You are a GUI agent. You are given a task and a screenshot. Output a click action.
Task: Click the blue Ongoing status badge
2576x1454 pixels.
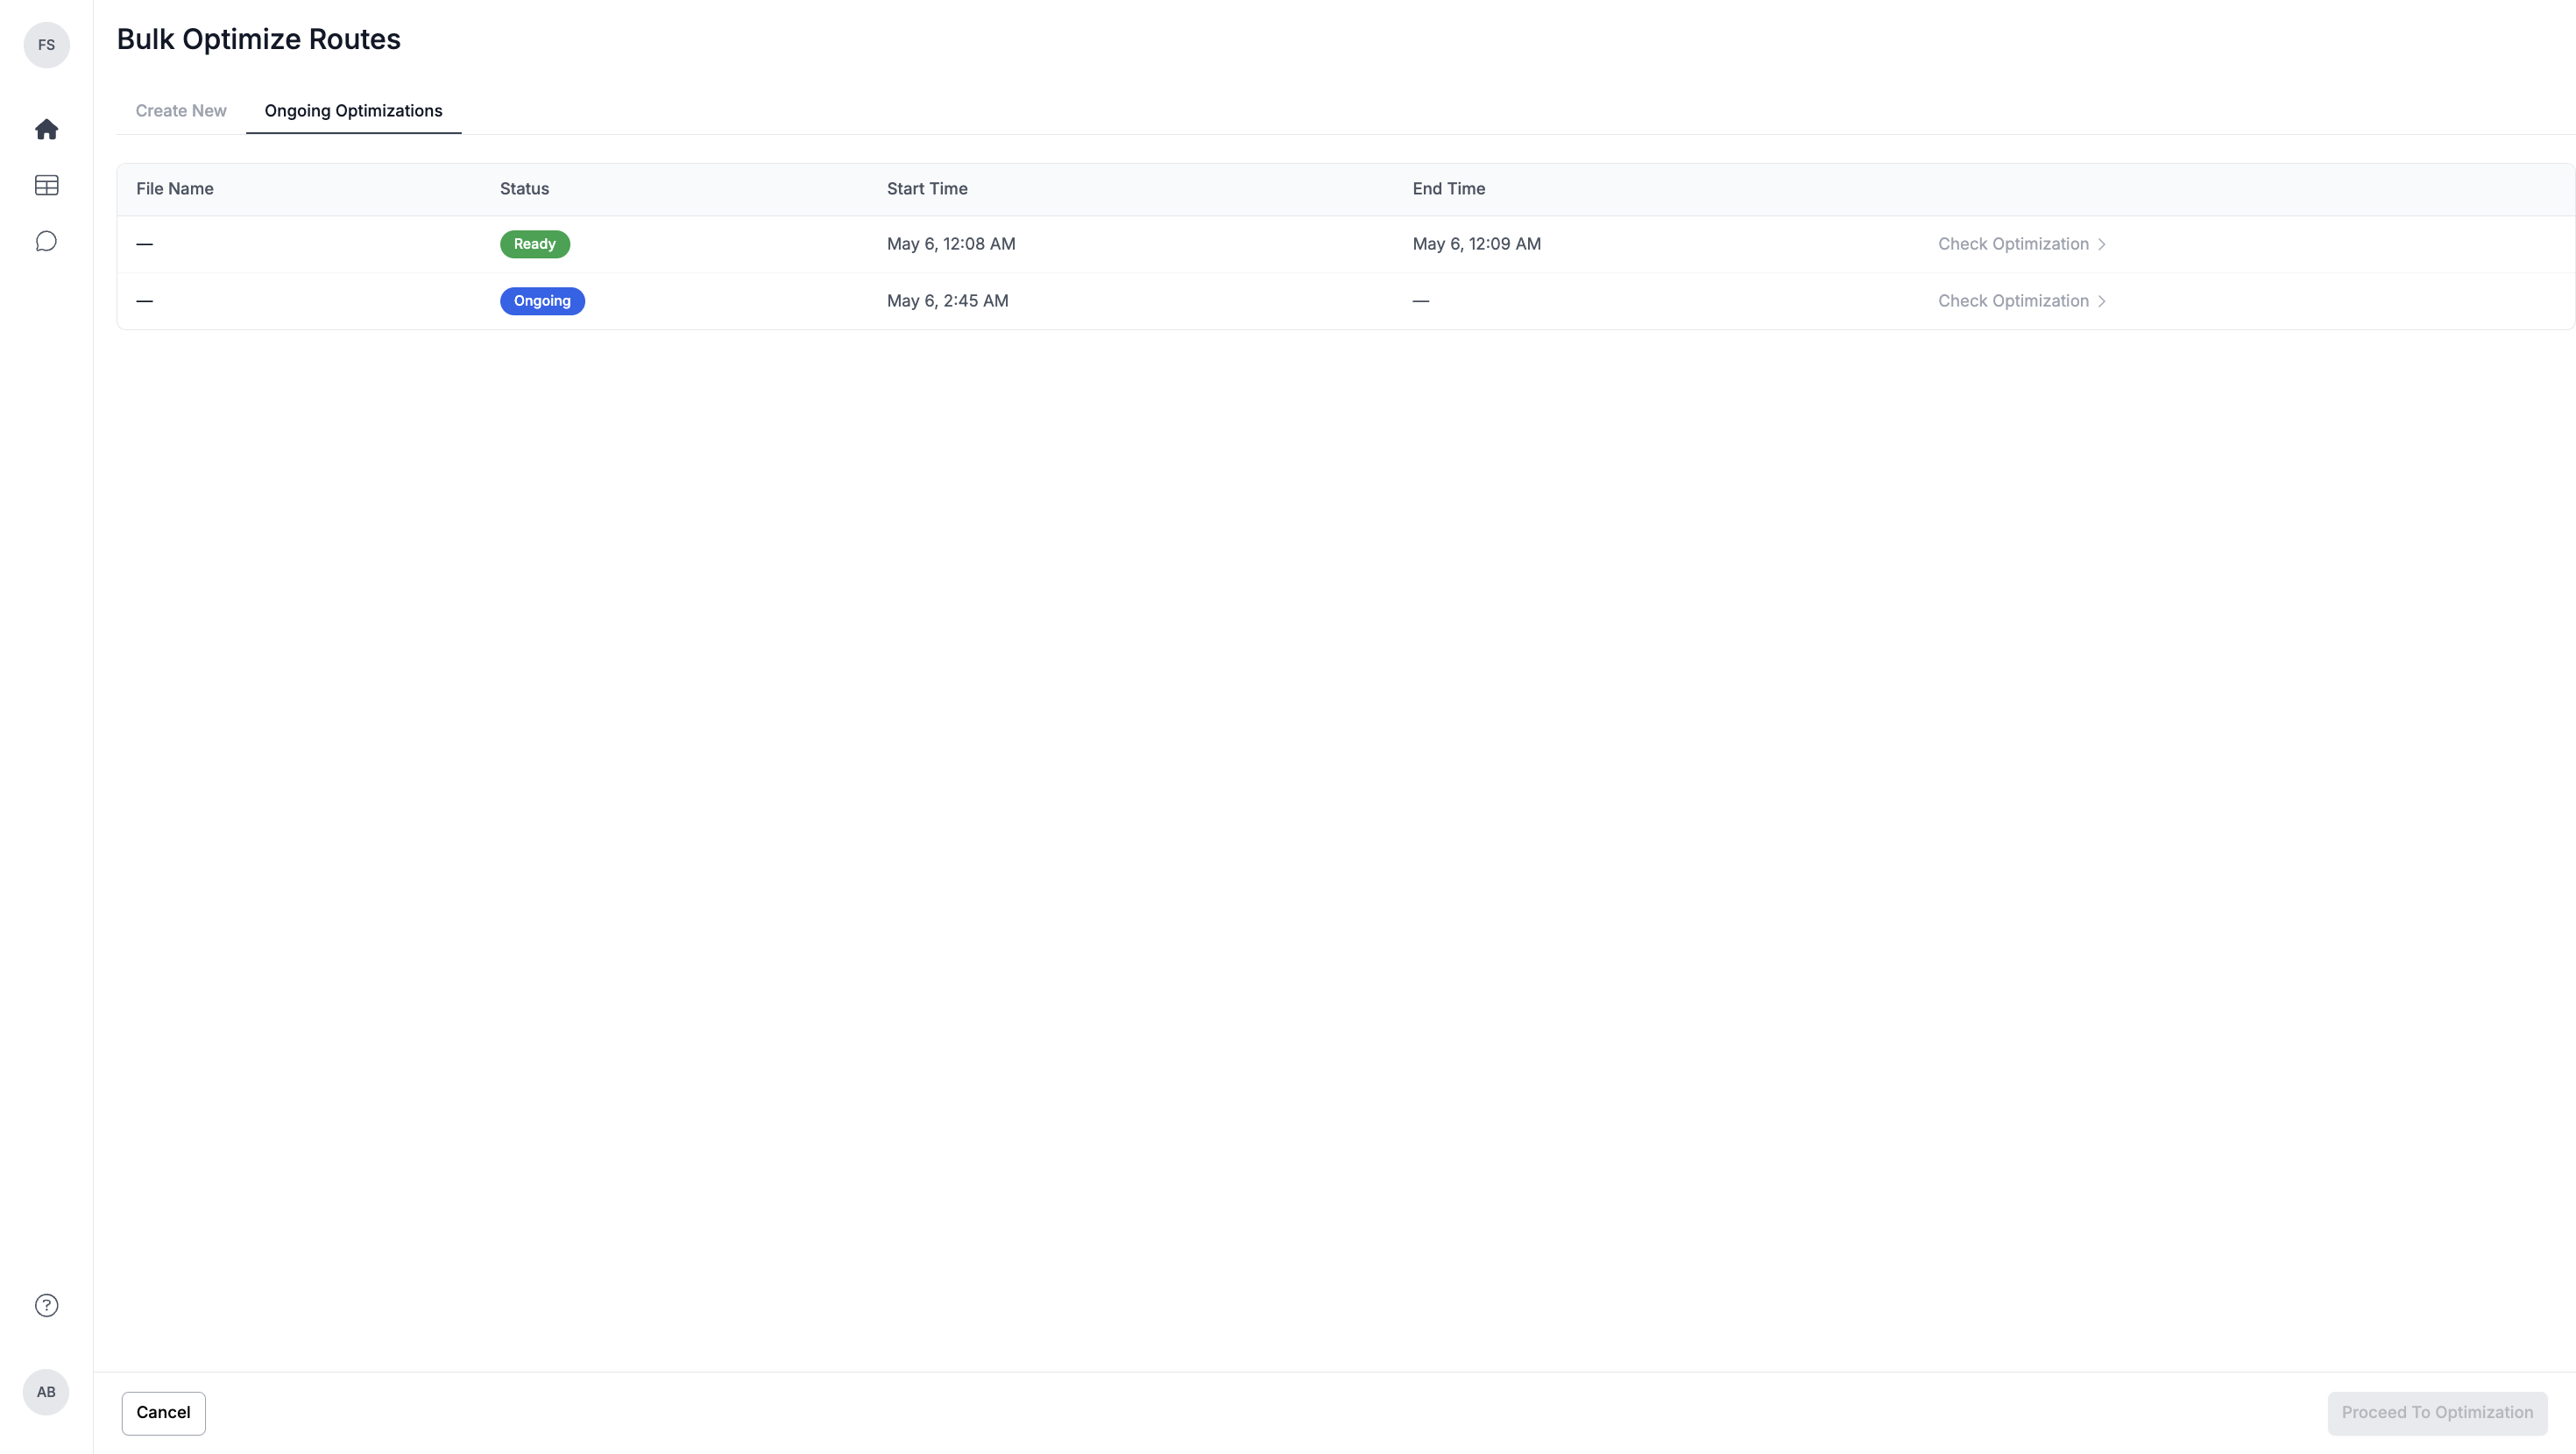542,301
